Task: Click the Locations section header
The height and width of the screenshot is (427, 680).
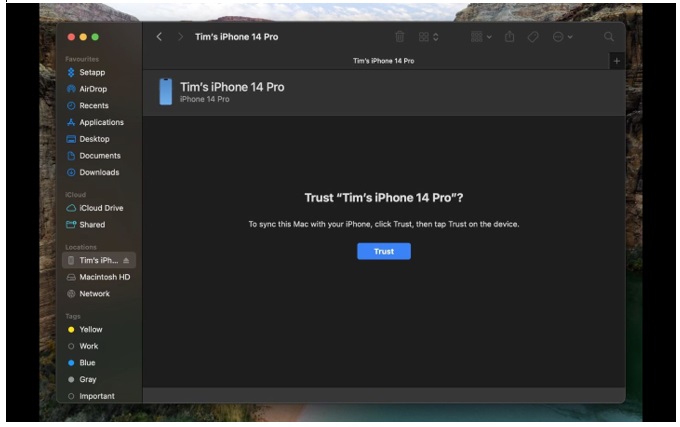Action: click(x=81, y=247)
